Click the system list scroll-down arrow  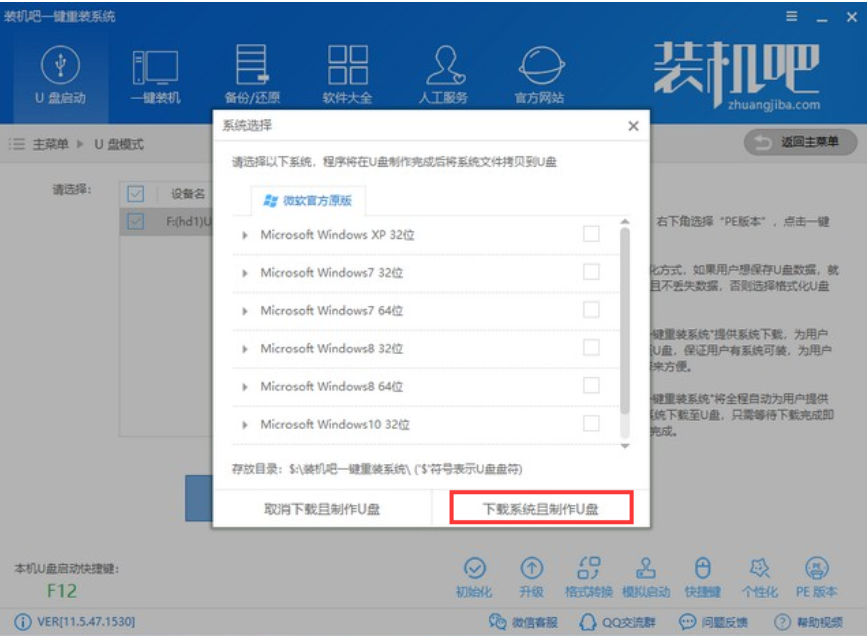(x=625, y=446)
